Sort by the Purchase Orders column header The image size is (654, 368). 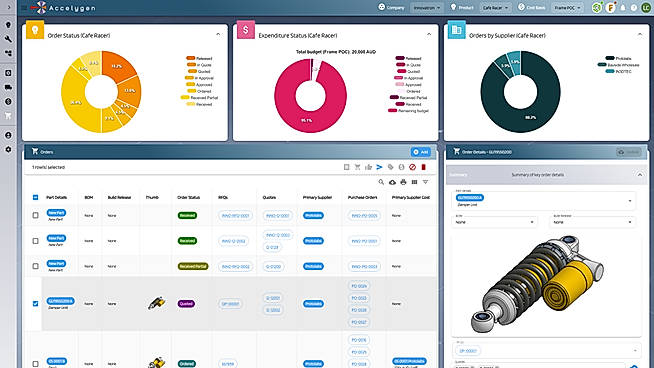[362, 197]
